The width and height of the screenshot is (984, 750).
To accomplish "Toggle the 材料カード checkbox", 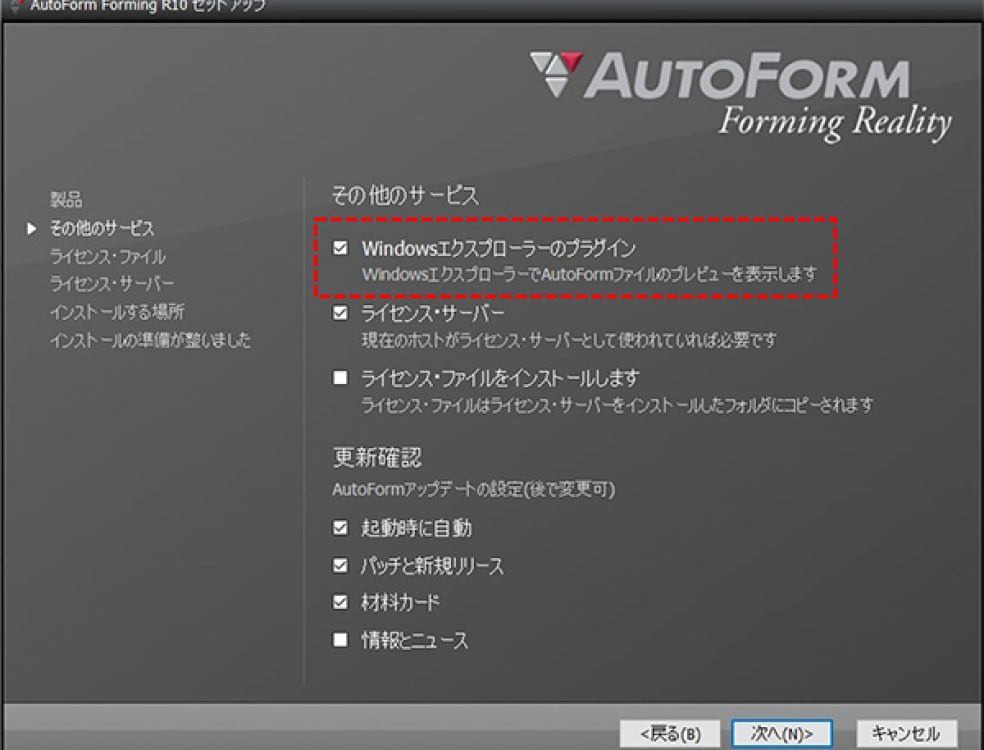I will pos(340,603).
